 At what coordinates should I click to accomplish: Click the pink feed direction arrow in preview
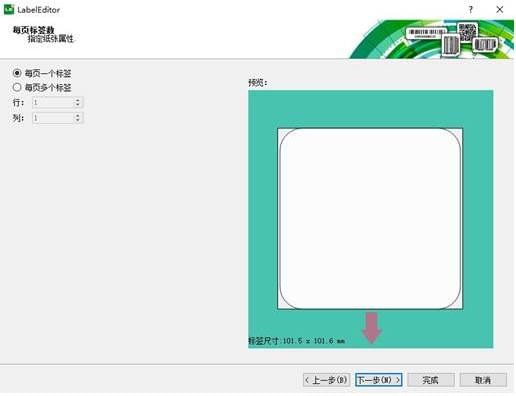tap(372, 327)
